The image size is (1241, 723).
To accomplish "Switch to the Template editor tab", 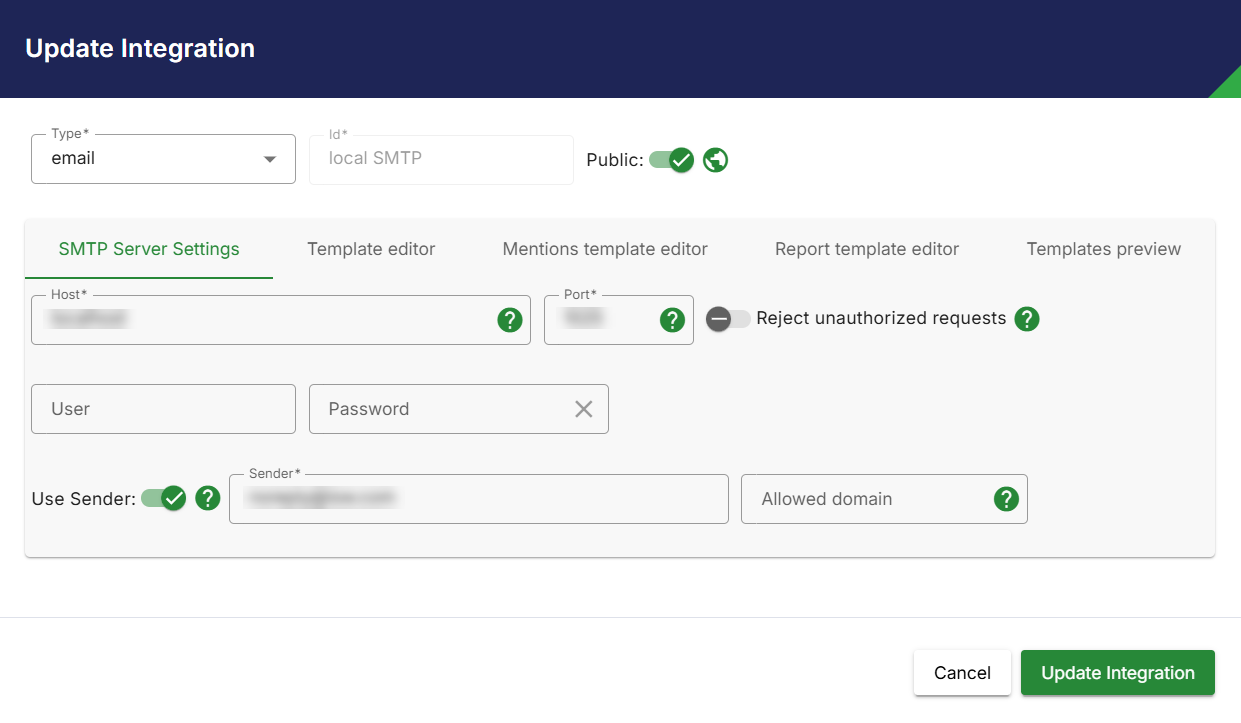I will [371, 249].
